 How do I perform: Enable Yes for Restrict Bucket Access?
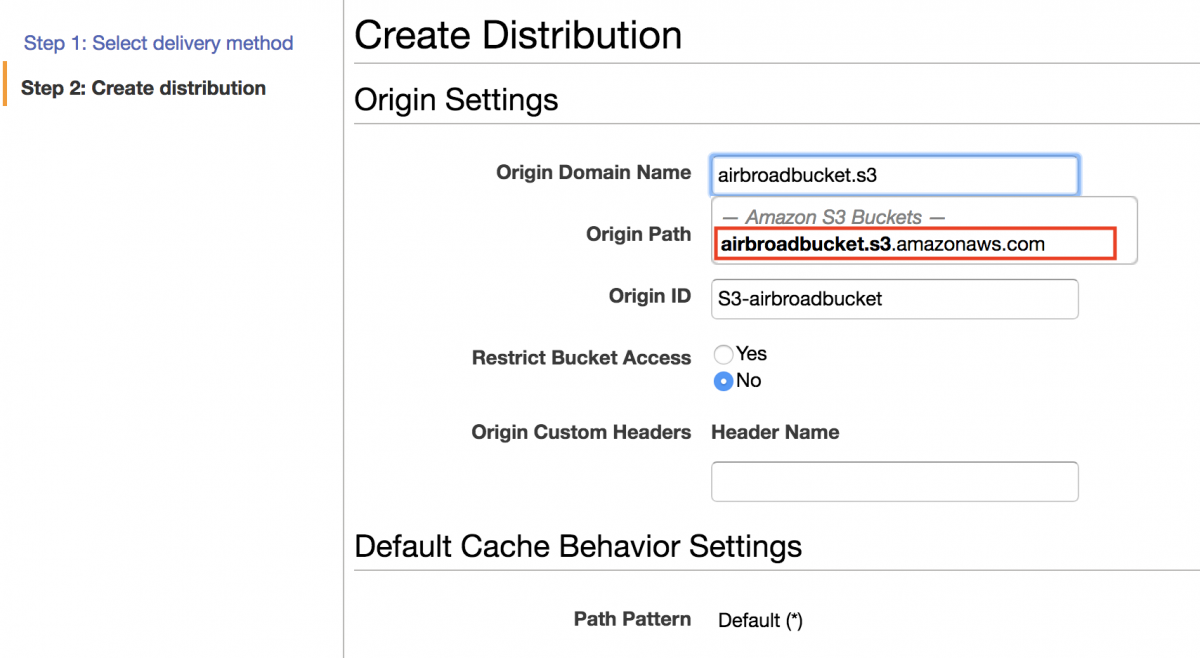[723, 353]
